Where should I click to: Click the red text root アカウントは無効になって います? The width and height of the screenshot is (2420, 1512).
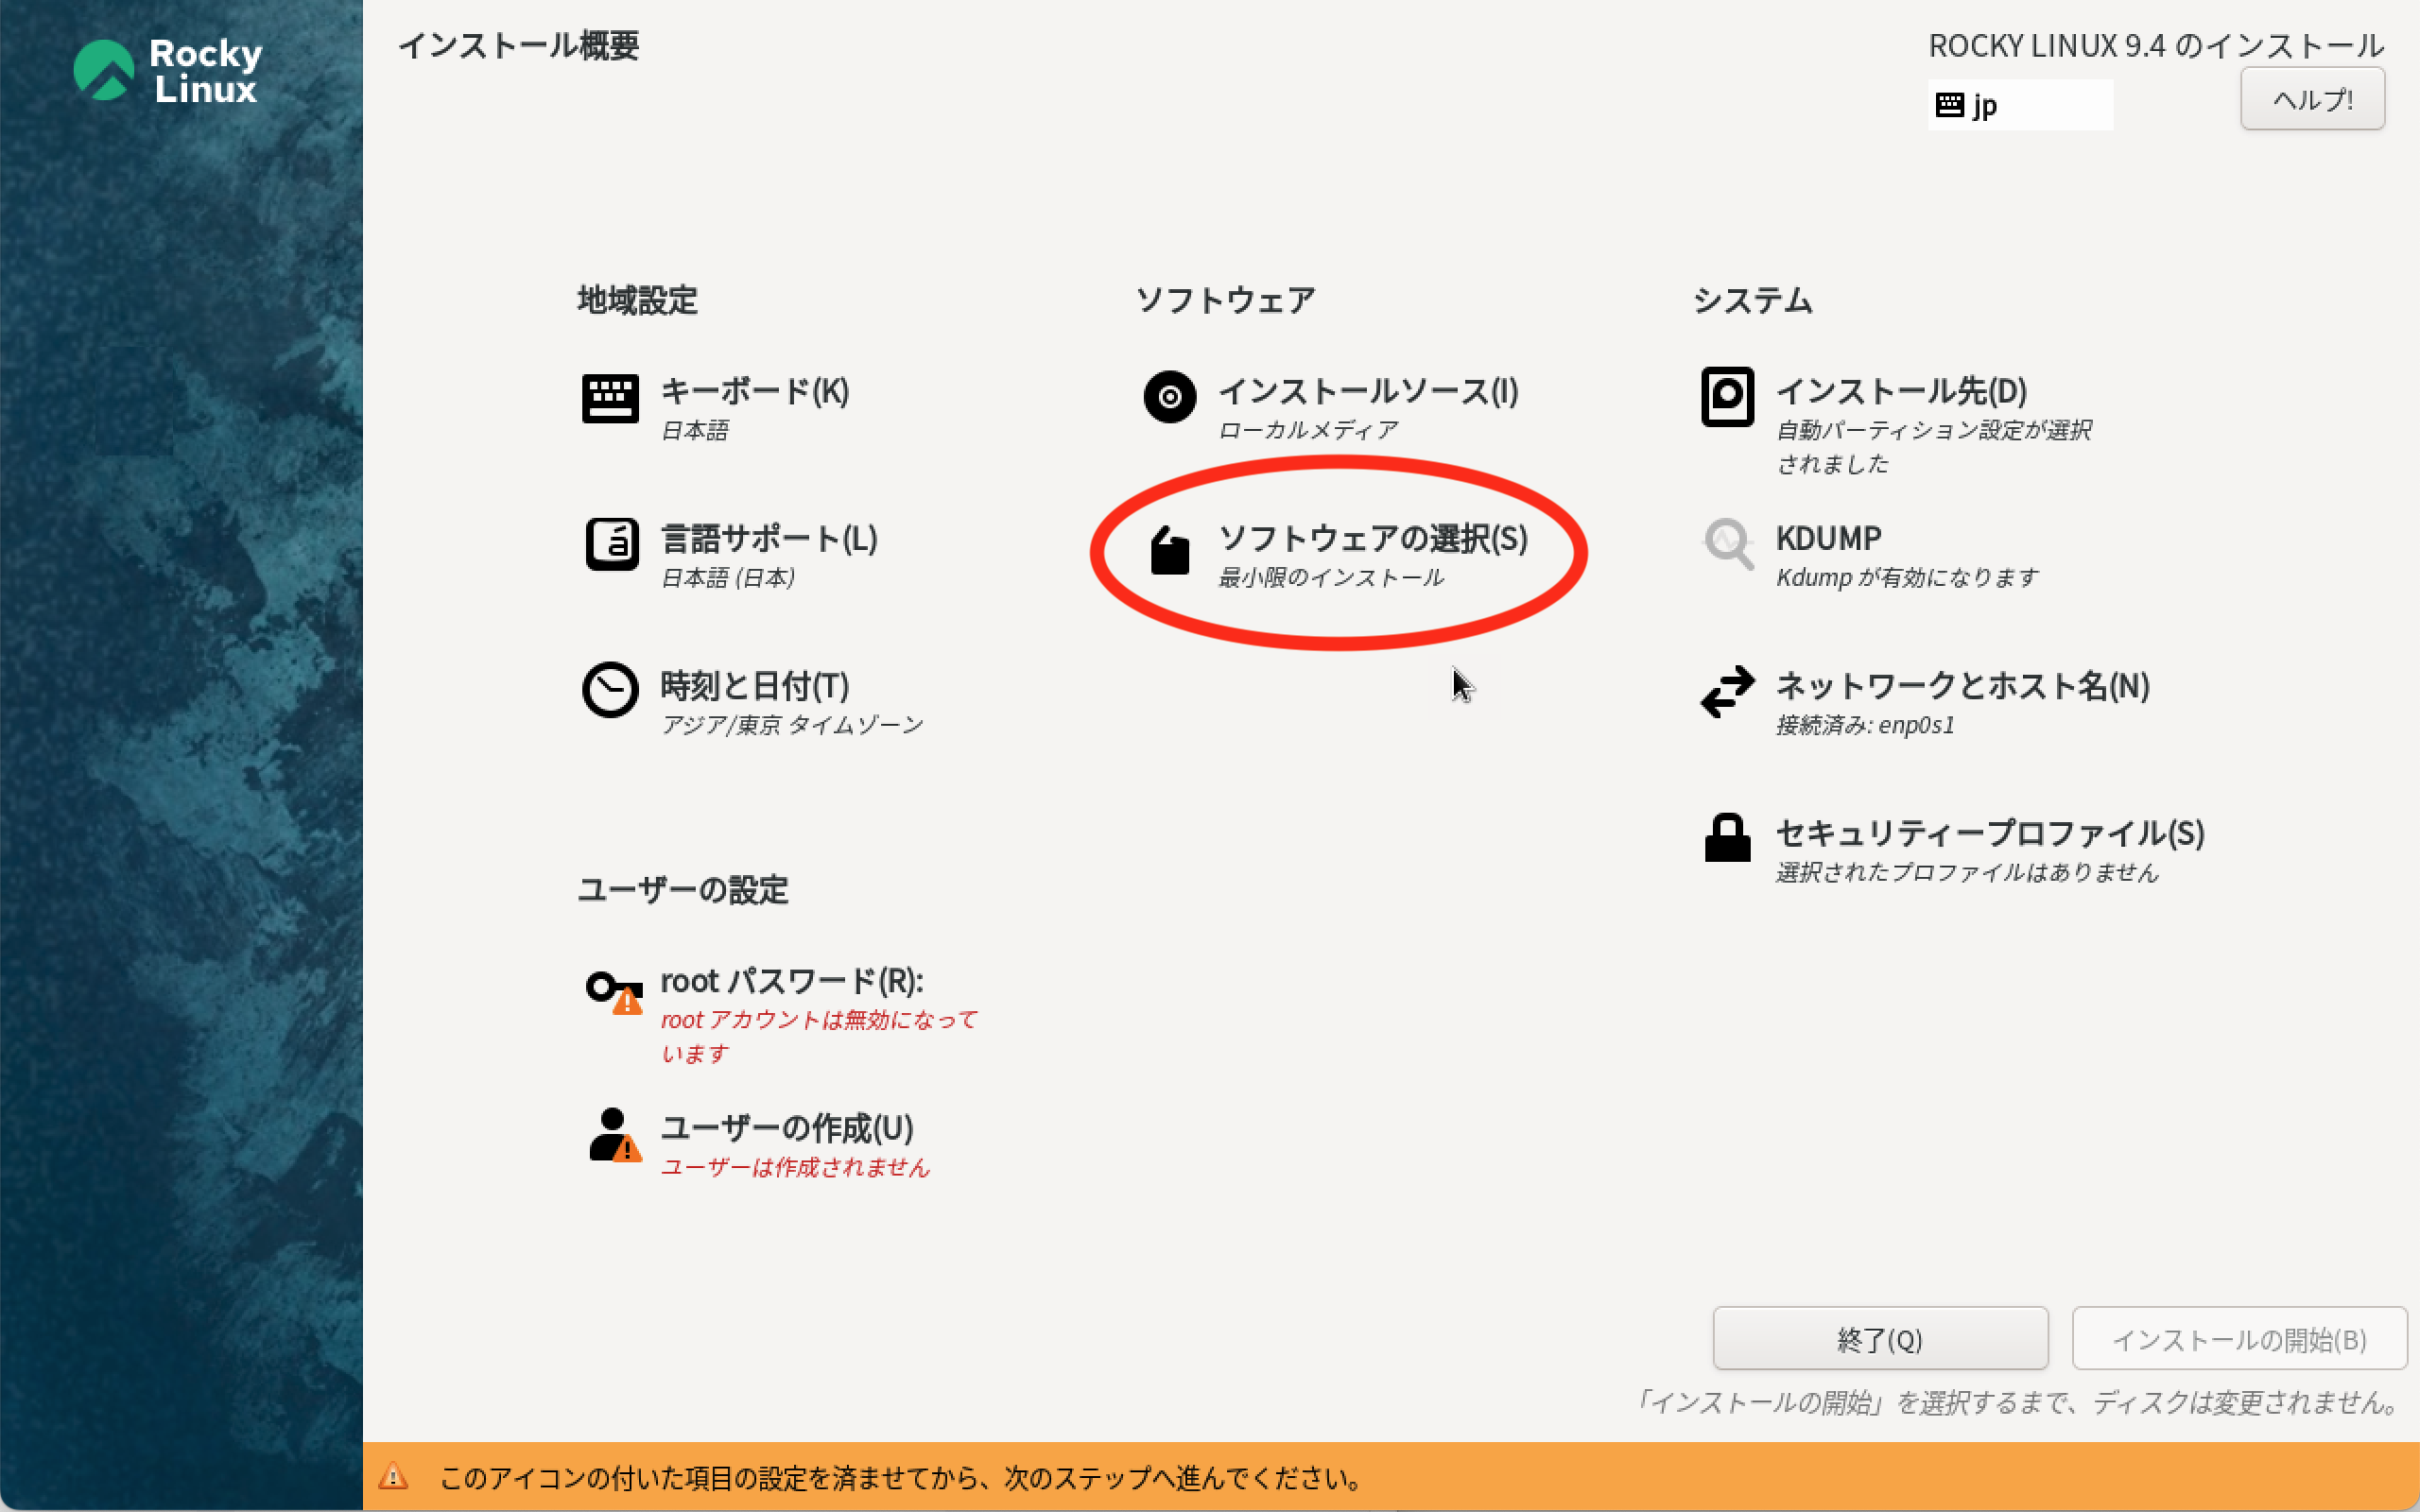click(x=819, y=1036)
